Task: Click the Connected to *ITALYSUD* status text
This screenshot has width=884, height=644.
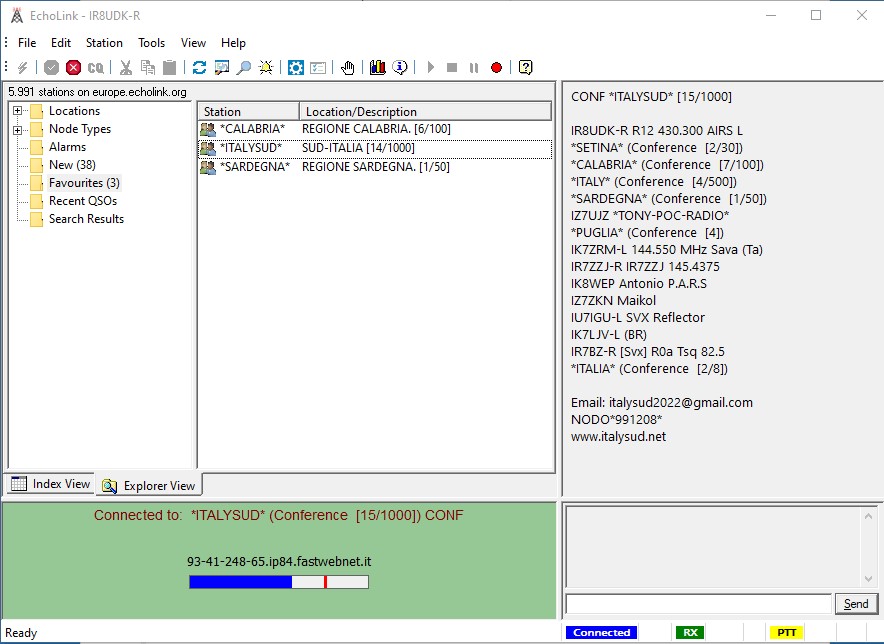Action: point(279,515)
